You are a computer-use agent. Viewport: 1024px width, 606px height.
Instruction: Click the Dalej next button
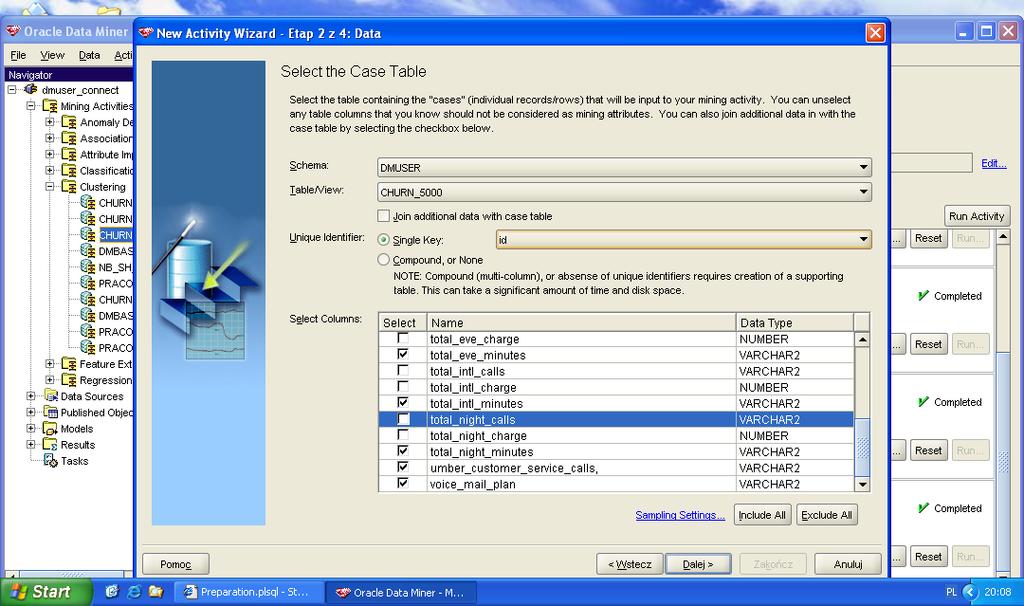click(698, 564)
